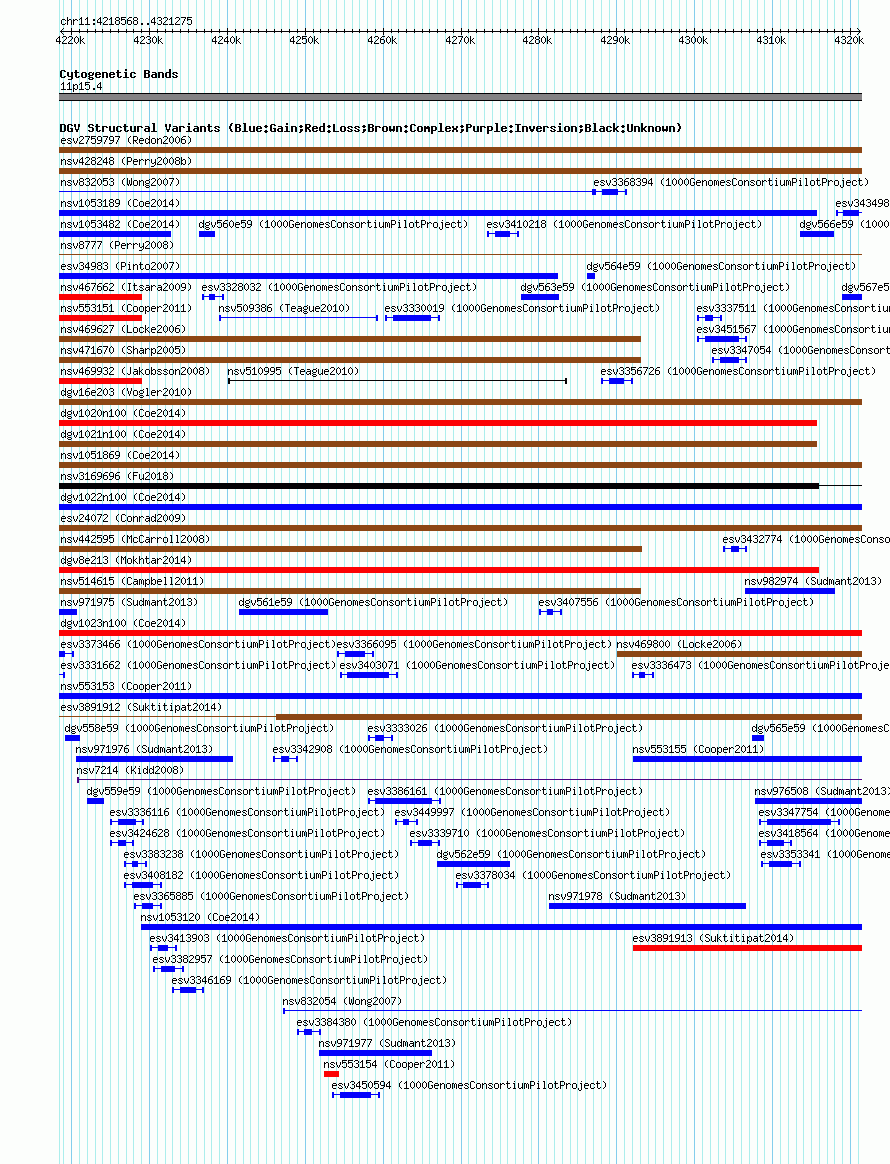
Task: Open esv3330019 variant label
Action: pyautogui.click(x=522, y=308)
